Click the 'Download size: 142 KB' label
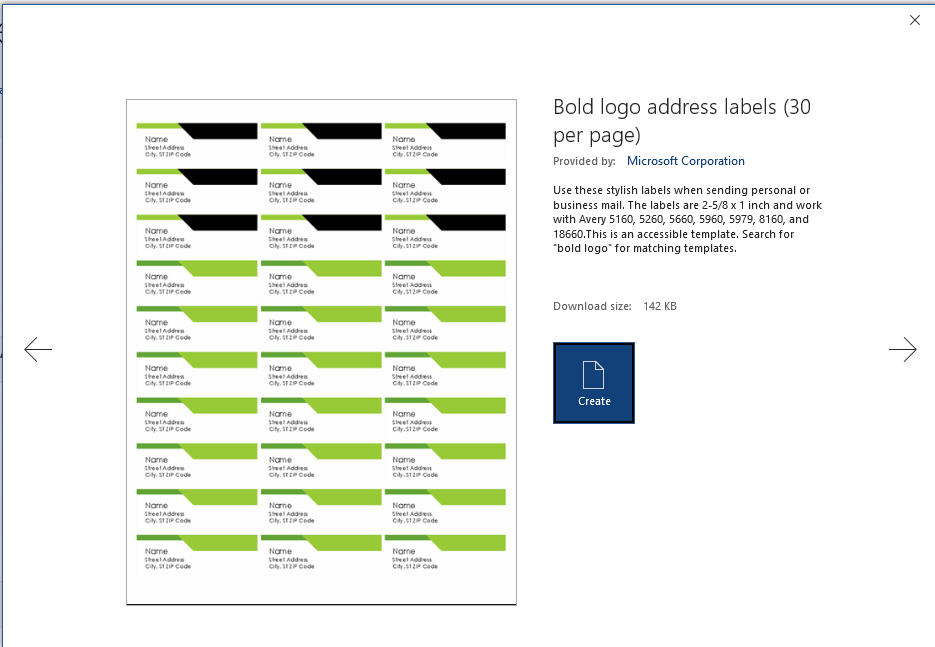Screen dimensions: 935x647 pos(615,306)
